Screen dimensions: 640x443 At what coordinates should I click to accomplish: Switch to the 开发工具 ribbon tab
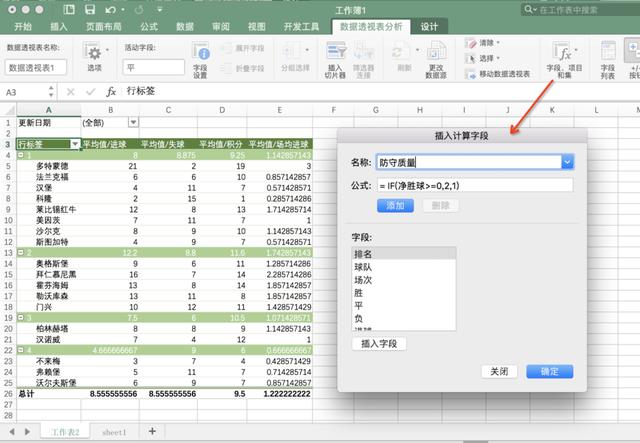[x=301, y=27]
